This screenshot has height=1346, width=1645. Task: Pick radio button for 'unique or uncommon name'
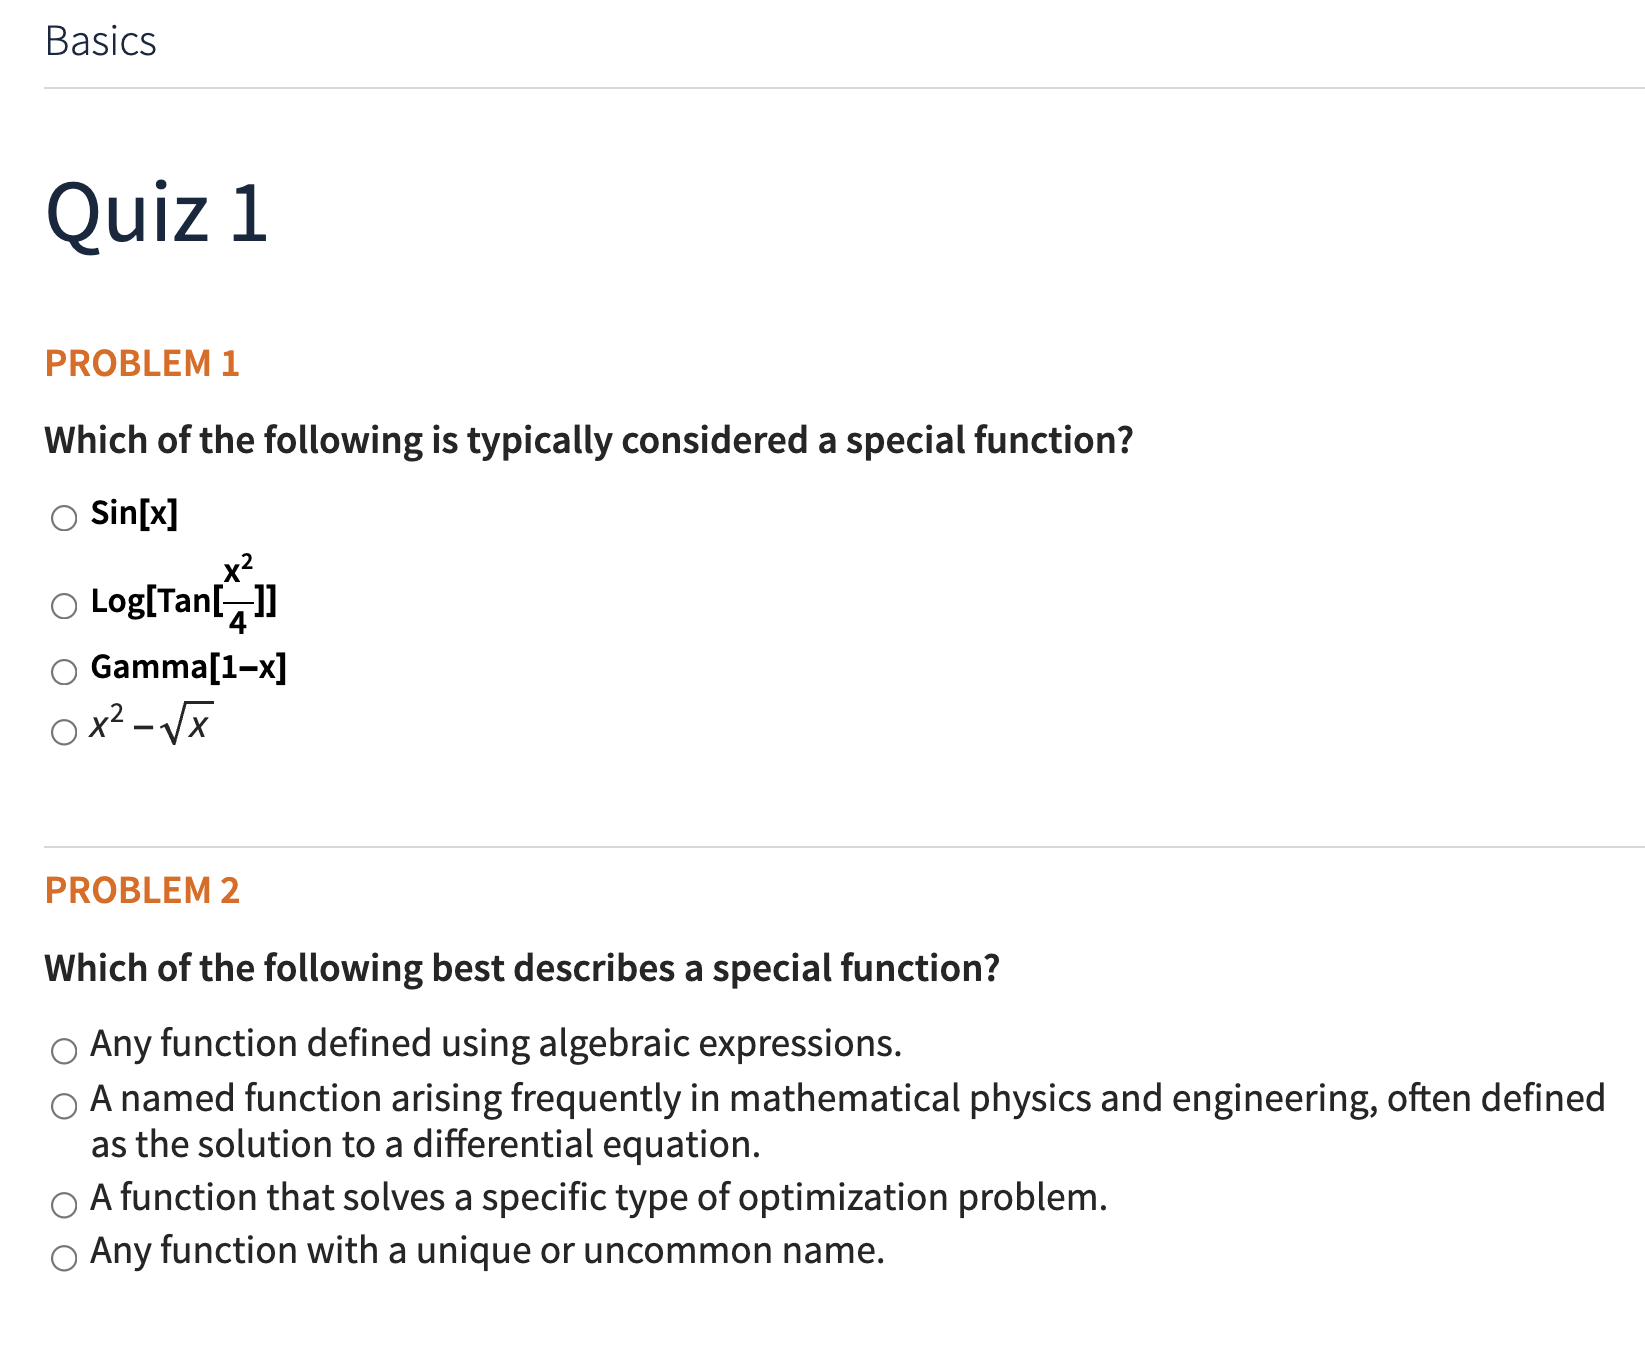[64, 1257]
